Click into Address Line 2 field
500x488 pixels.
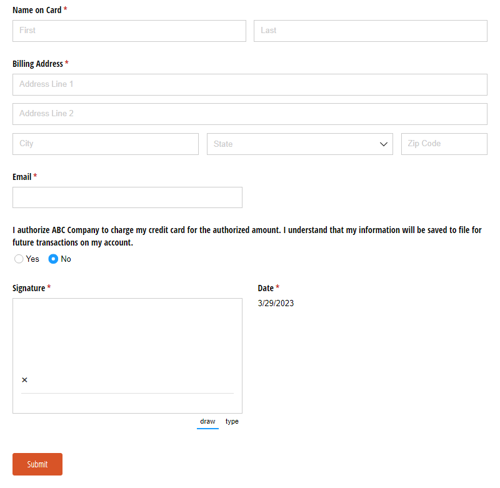250,114
